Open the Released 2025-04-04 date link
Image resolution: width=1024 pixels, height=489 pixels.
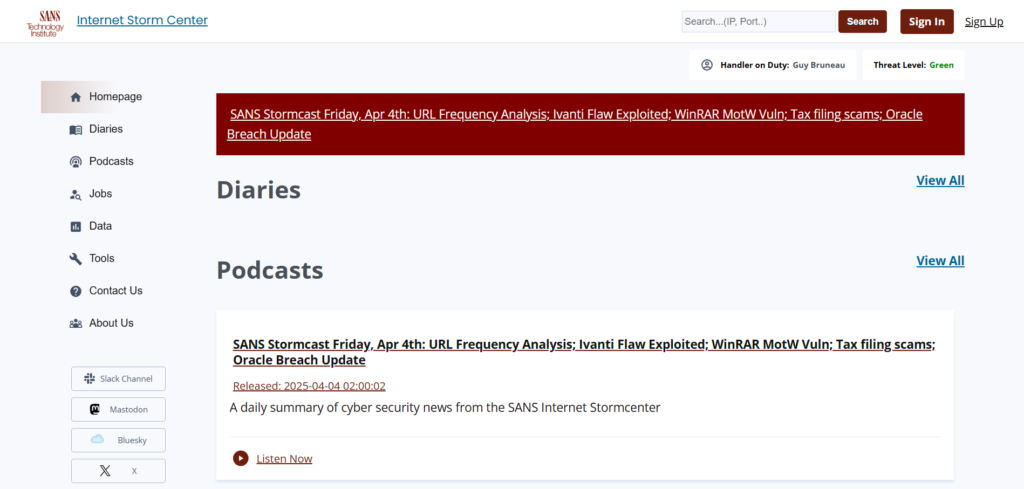(309, 386)
